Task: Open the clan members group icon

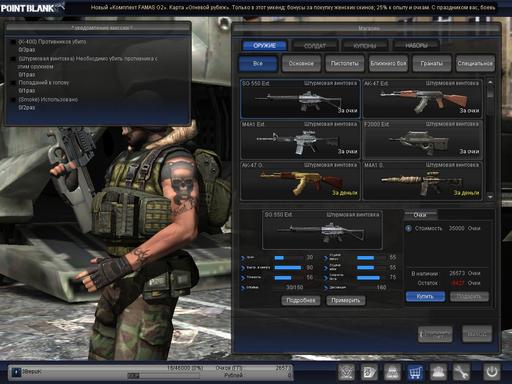Action: pos(438,372)
